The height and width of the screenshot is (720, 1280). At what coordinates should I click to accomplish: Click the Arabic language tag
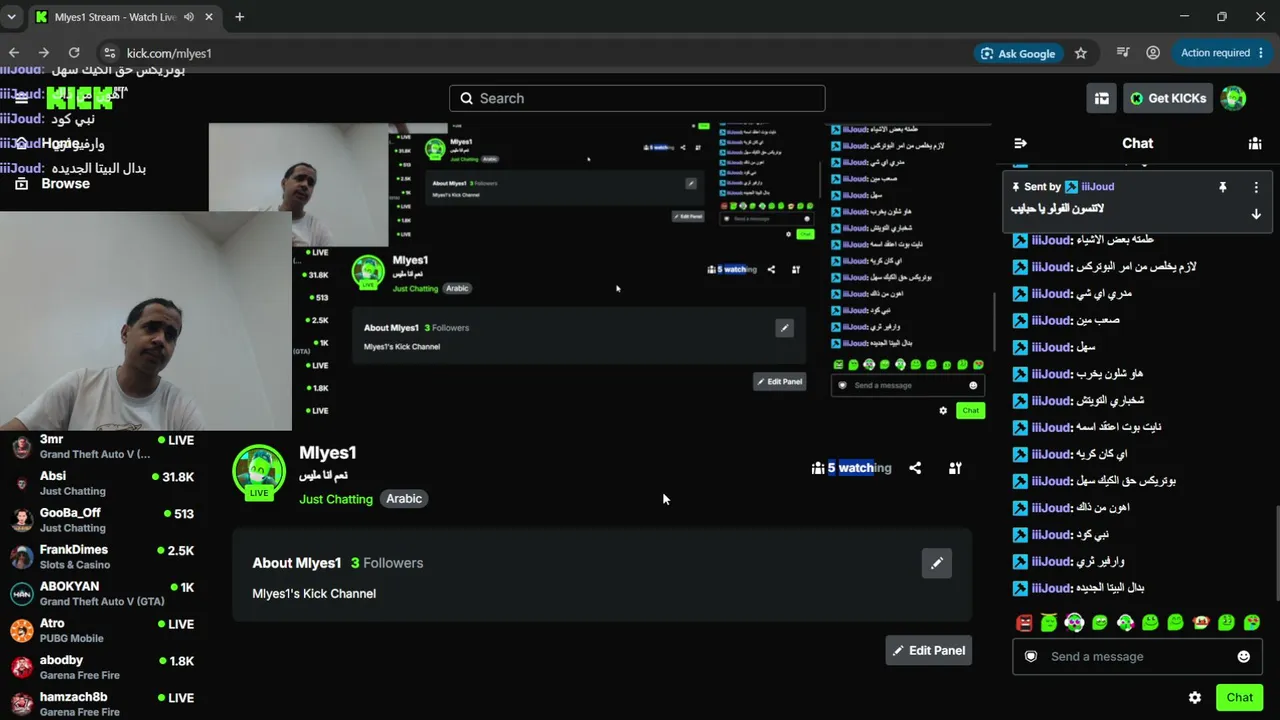coord(404,499)
